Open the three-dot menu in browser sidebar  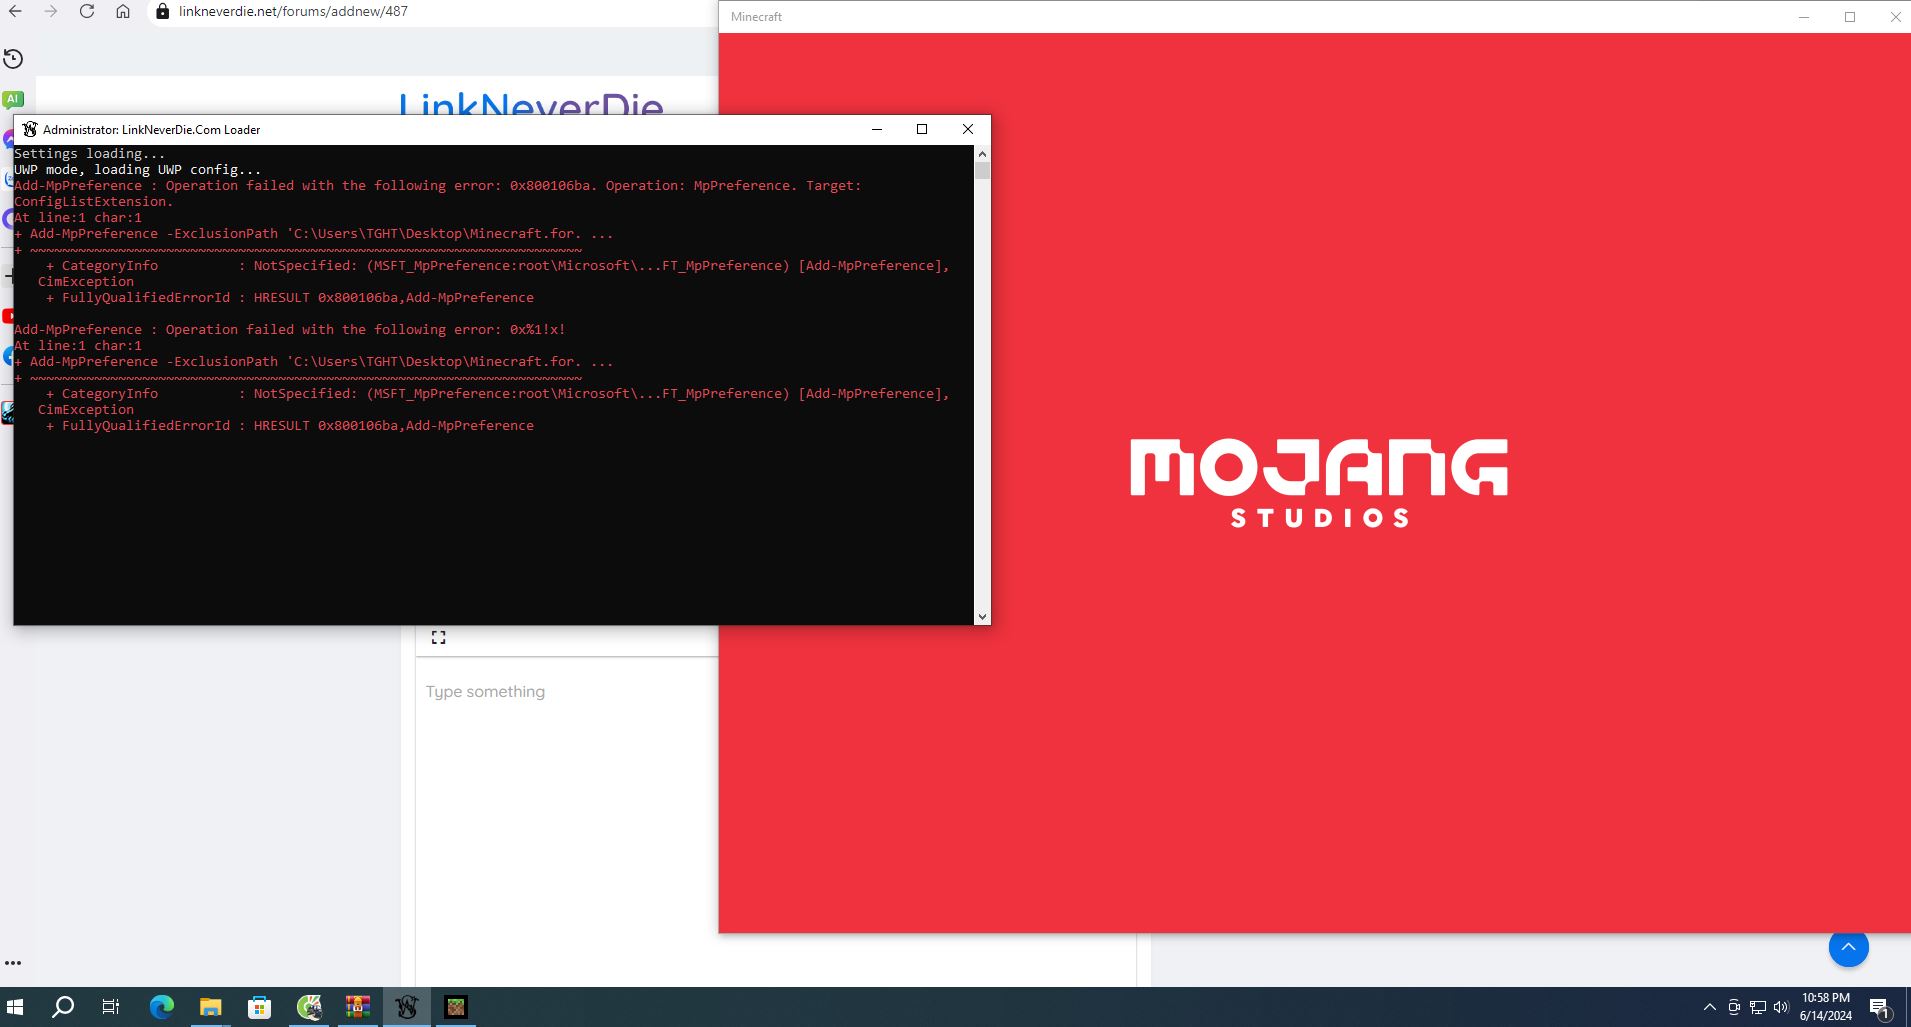tap(13, 963)
